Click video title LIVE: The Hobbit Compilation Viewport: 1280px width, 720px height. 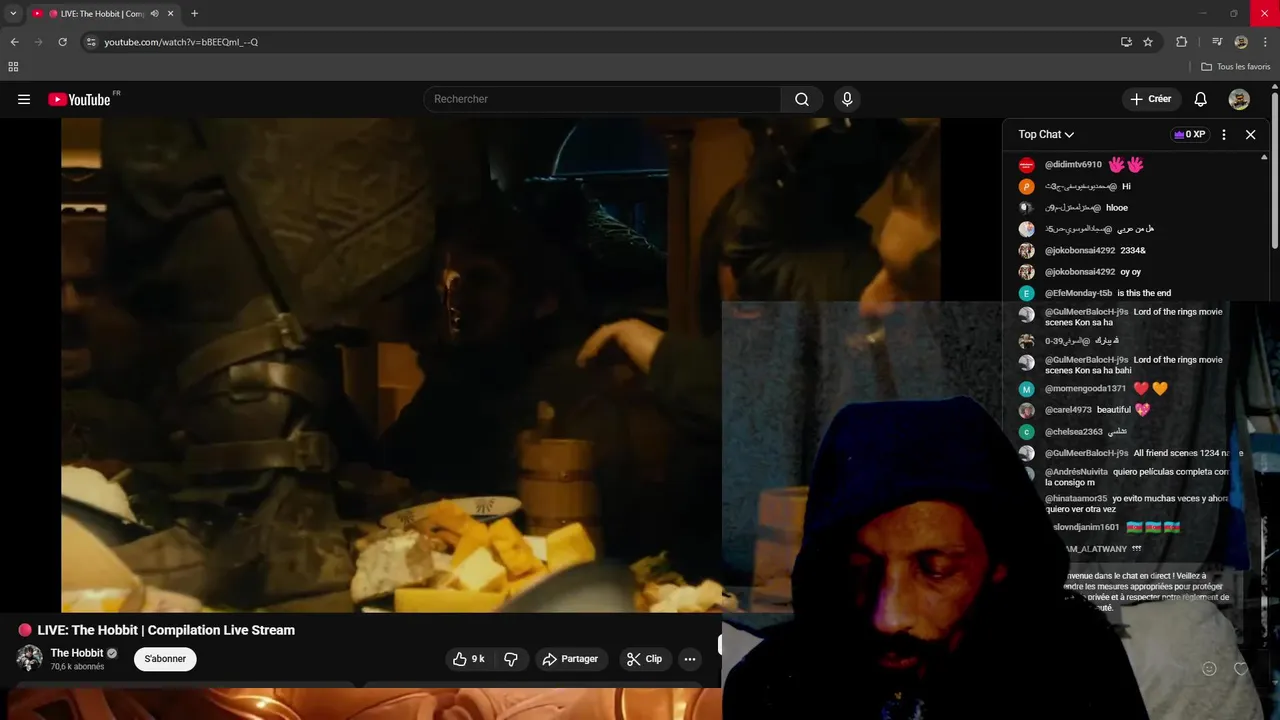click(166, 630)
